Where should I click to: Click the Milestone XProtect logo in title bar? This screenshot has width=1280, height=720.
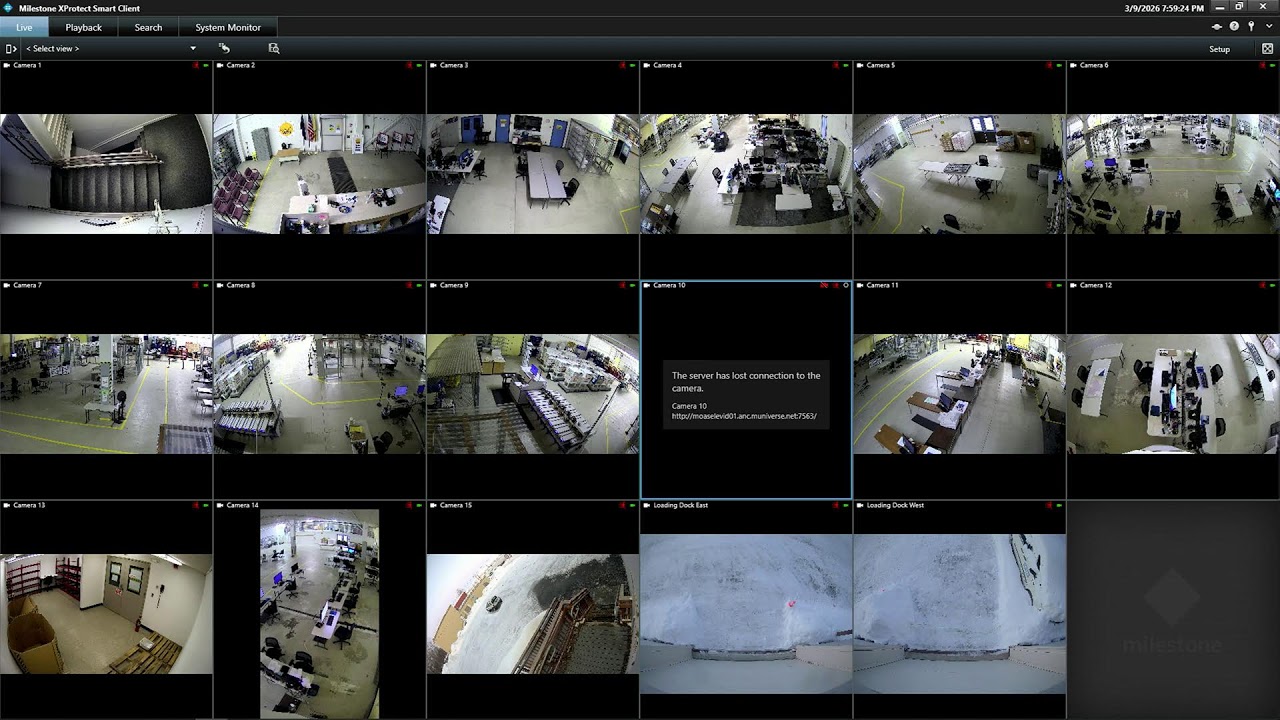(x=8, y=8)
